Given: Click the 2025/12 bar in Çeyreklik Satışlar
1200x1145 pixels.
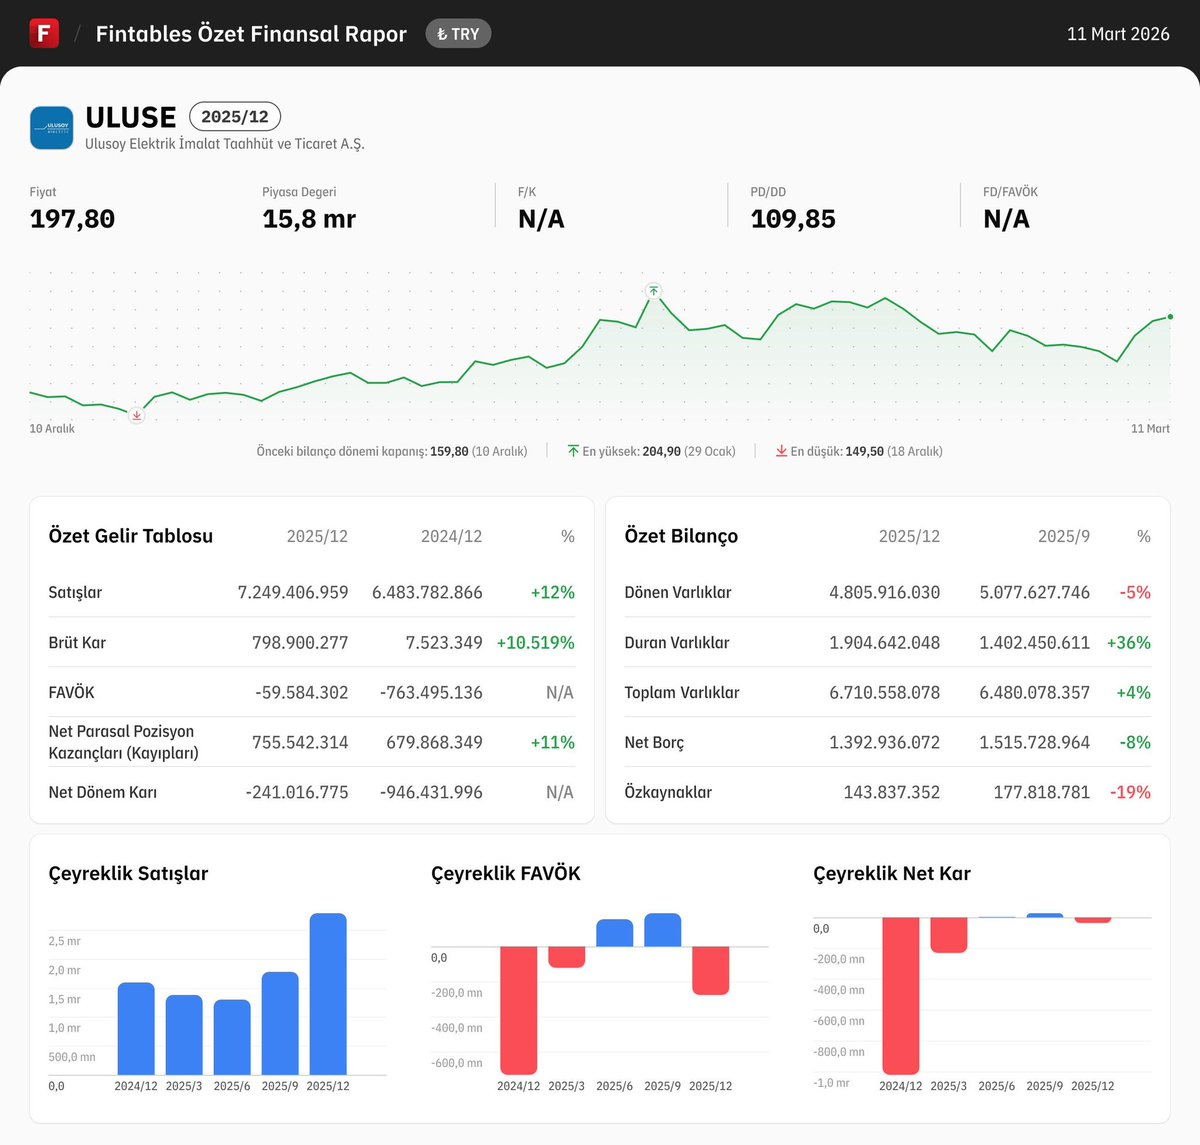Looking at the screenshot, I should [x=328, y=994].
